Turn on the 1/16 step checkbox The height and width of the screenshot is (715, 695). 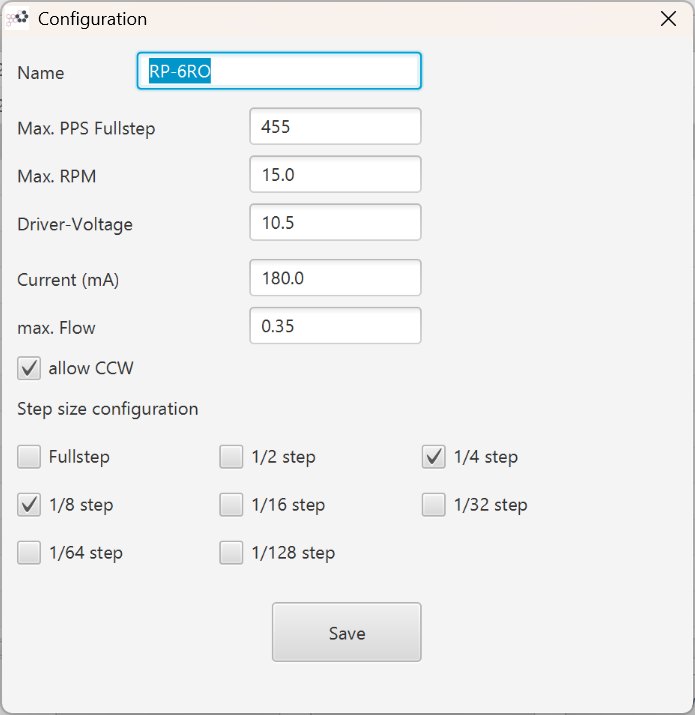[x=231, y=505]
